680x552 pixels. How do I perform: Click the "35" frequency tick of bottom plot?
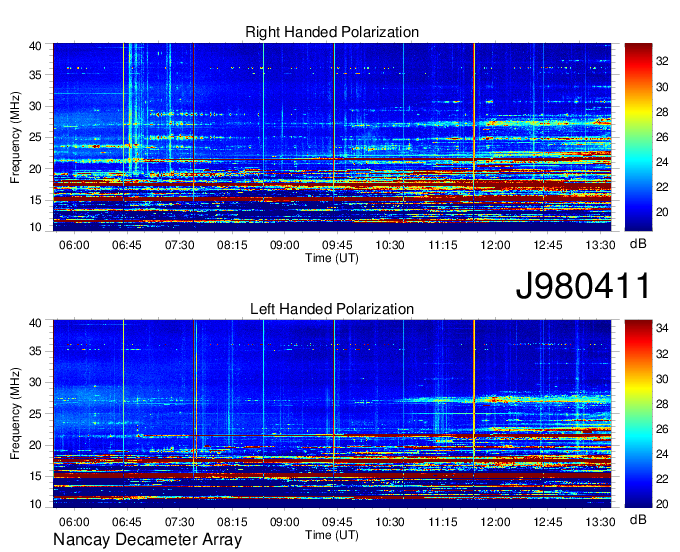[36, 351]
